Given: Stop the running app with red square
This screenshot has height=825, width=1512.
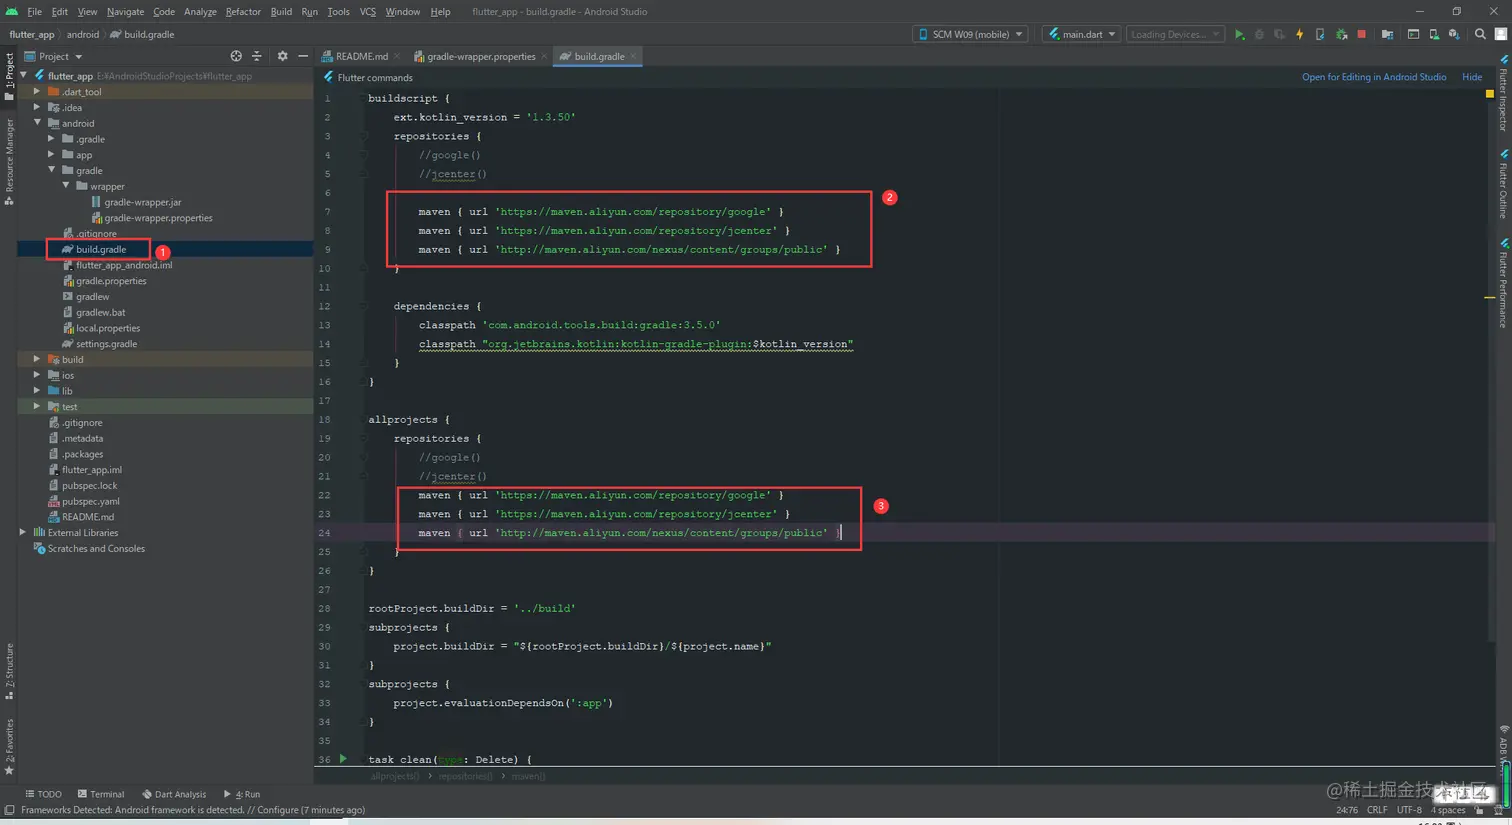Looking at the screenshot, I should click(1362, 34).
